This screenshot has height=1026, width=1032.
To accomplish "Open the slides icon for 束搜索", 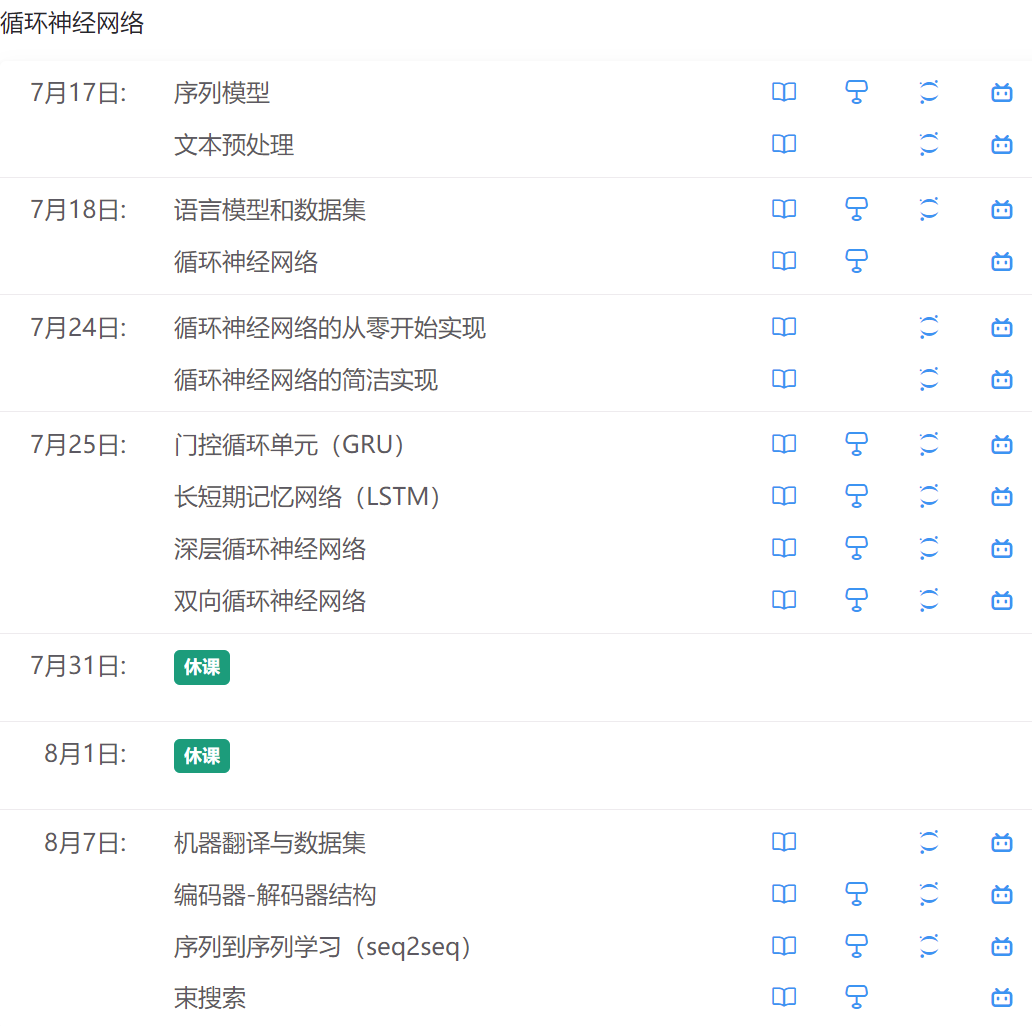I will click(856, 997).
